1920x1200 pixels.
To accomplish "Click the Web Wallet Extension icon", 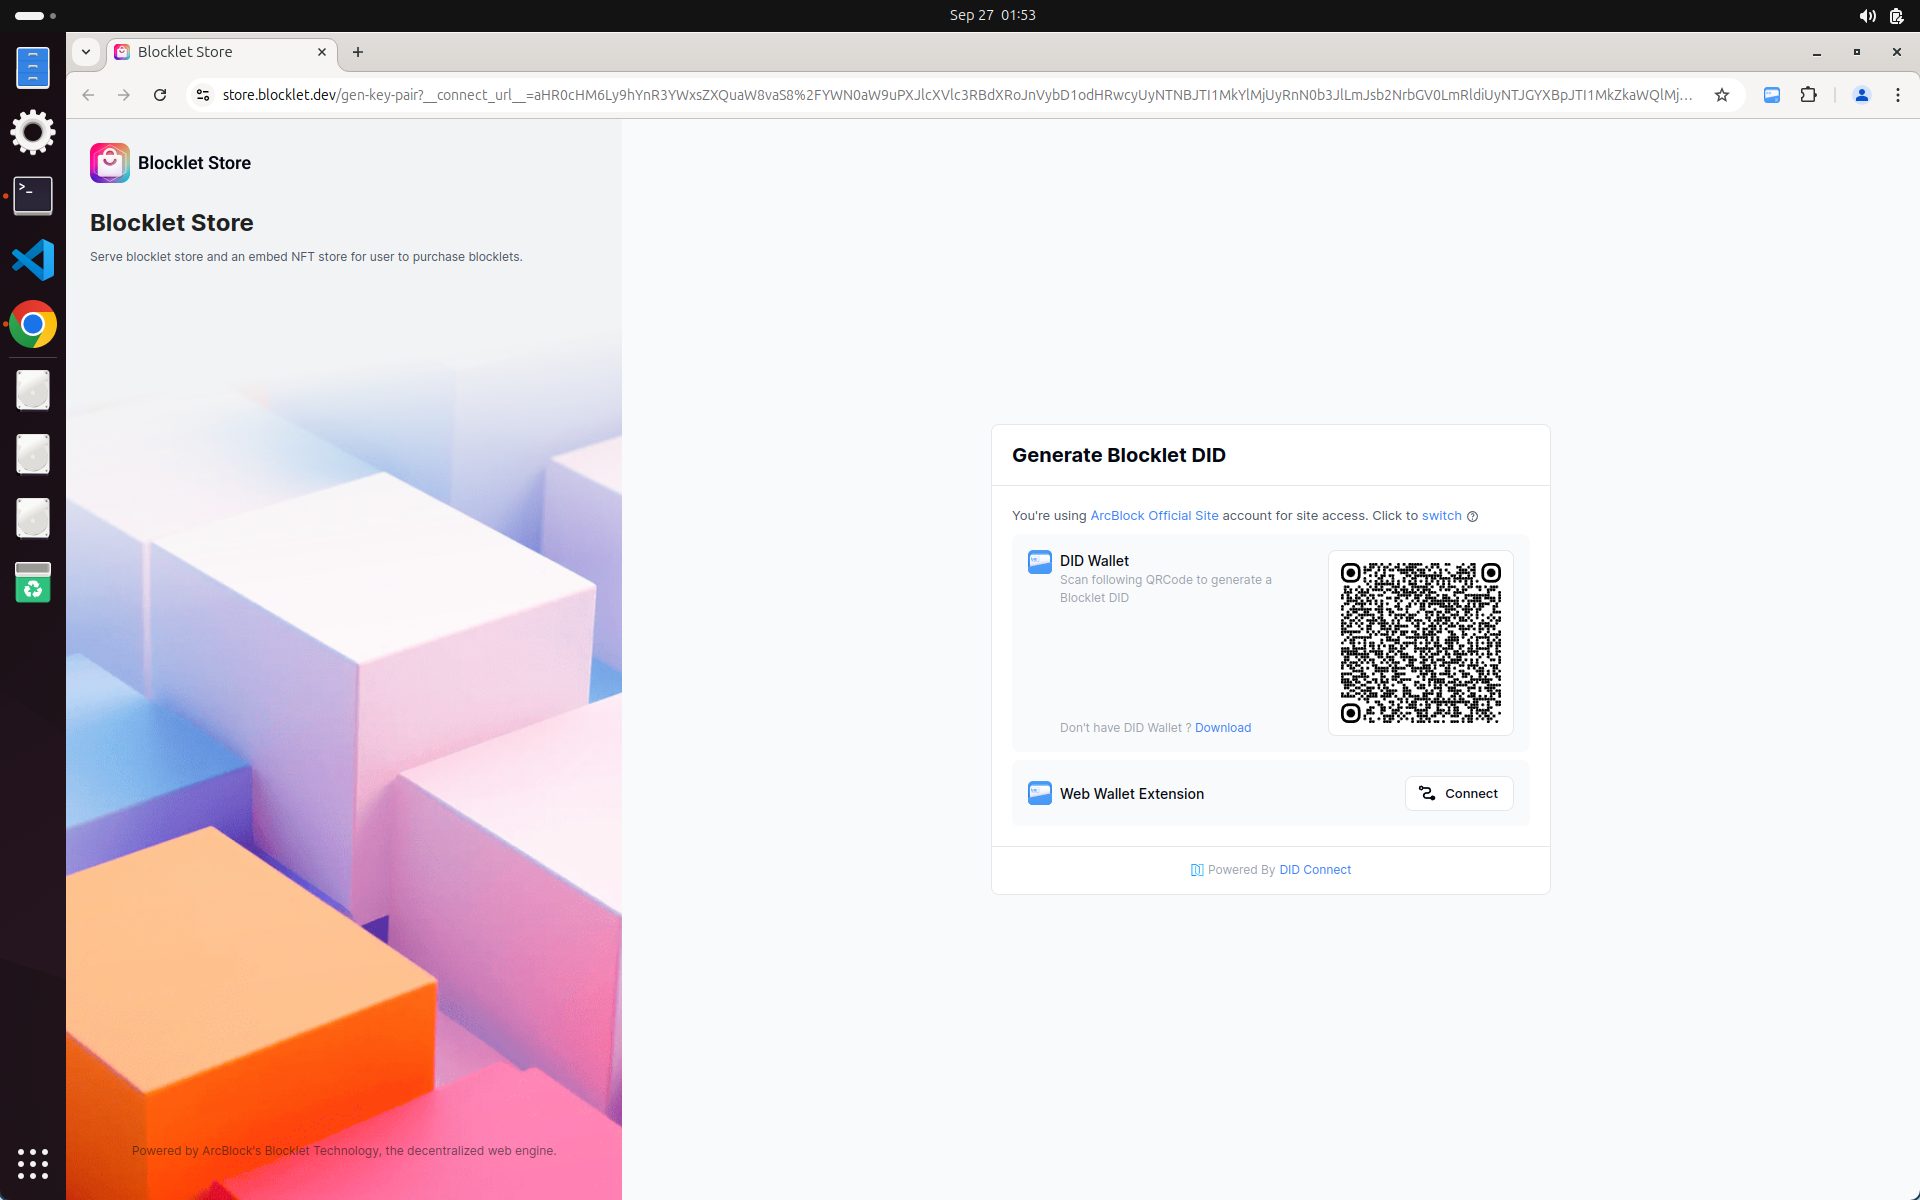I will (x=1039, y=794).
